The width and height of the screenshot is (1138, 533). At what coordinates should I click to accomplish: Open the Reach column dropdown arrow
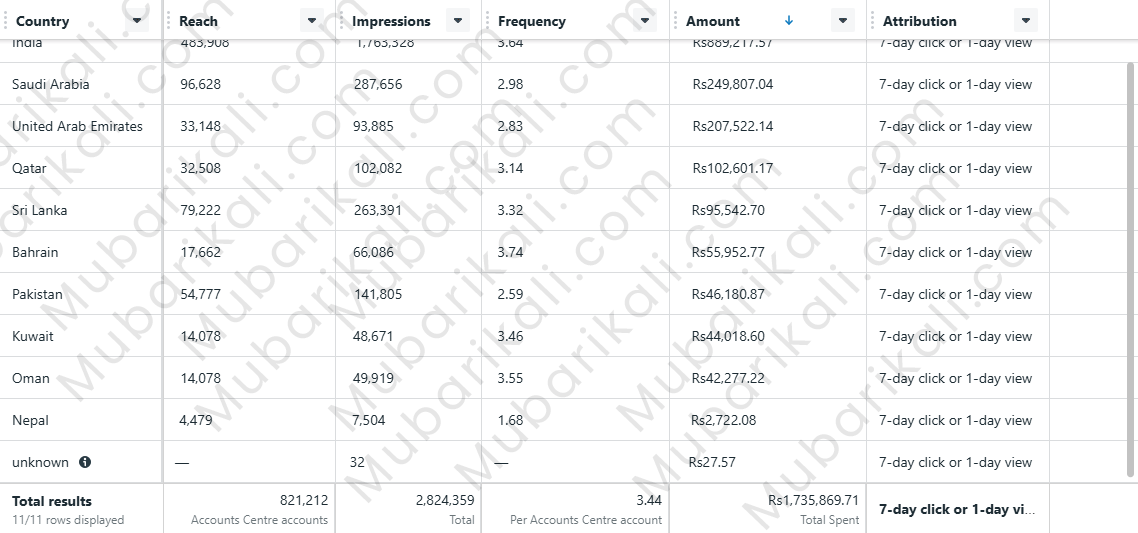pos(312,21)
